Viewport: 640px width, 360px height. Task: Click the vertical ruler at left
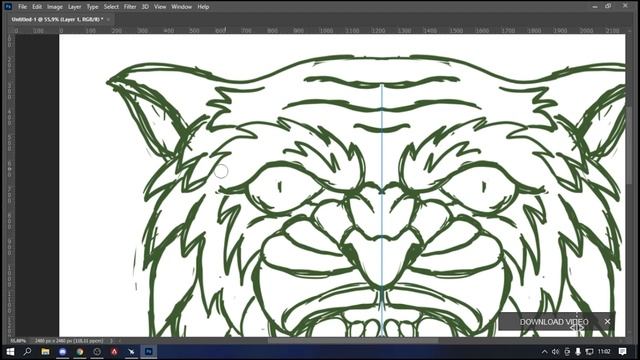10,186
